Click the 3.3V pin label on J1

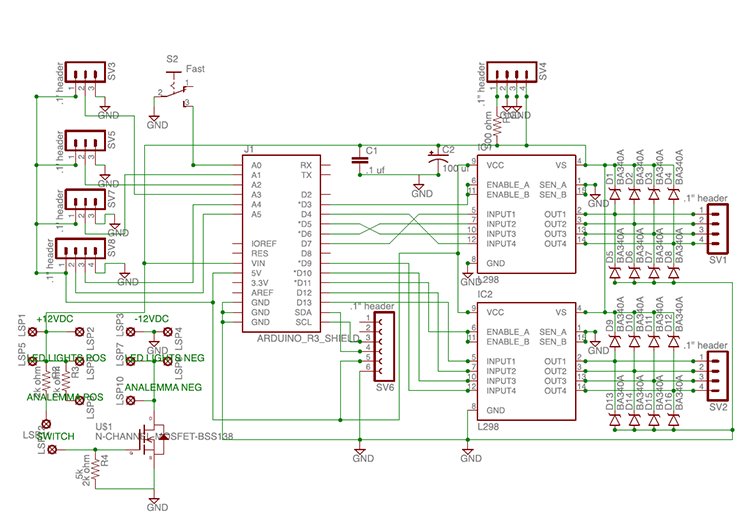(x=260, y=283)
